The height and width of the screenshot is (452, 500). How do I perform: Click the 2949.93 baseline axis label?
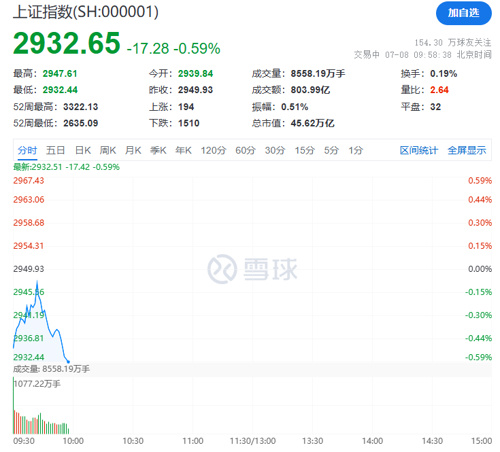coord(29,269)
